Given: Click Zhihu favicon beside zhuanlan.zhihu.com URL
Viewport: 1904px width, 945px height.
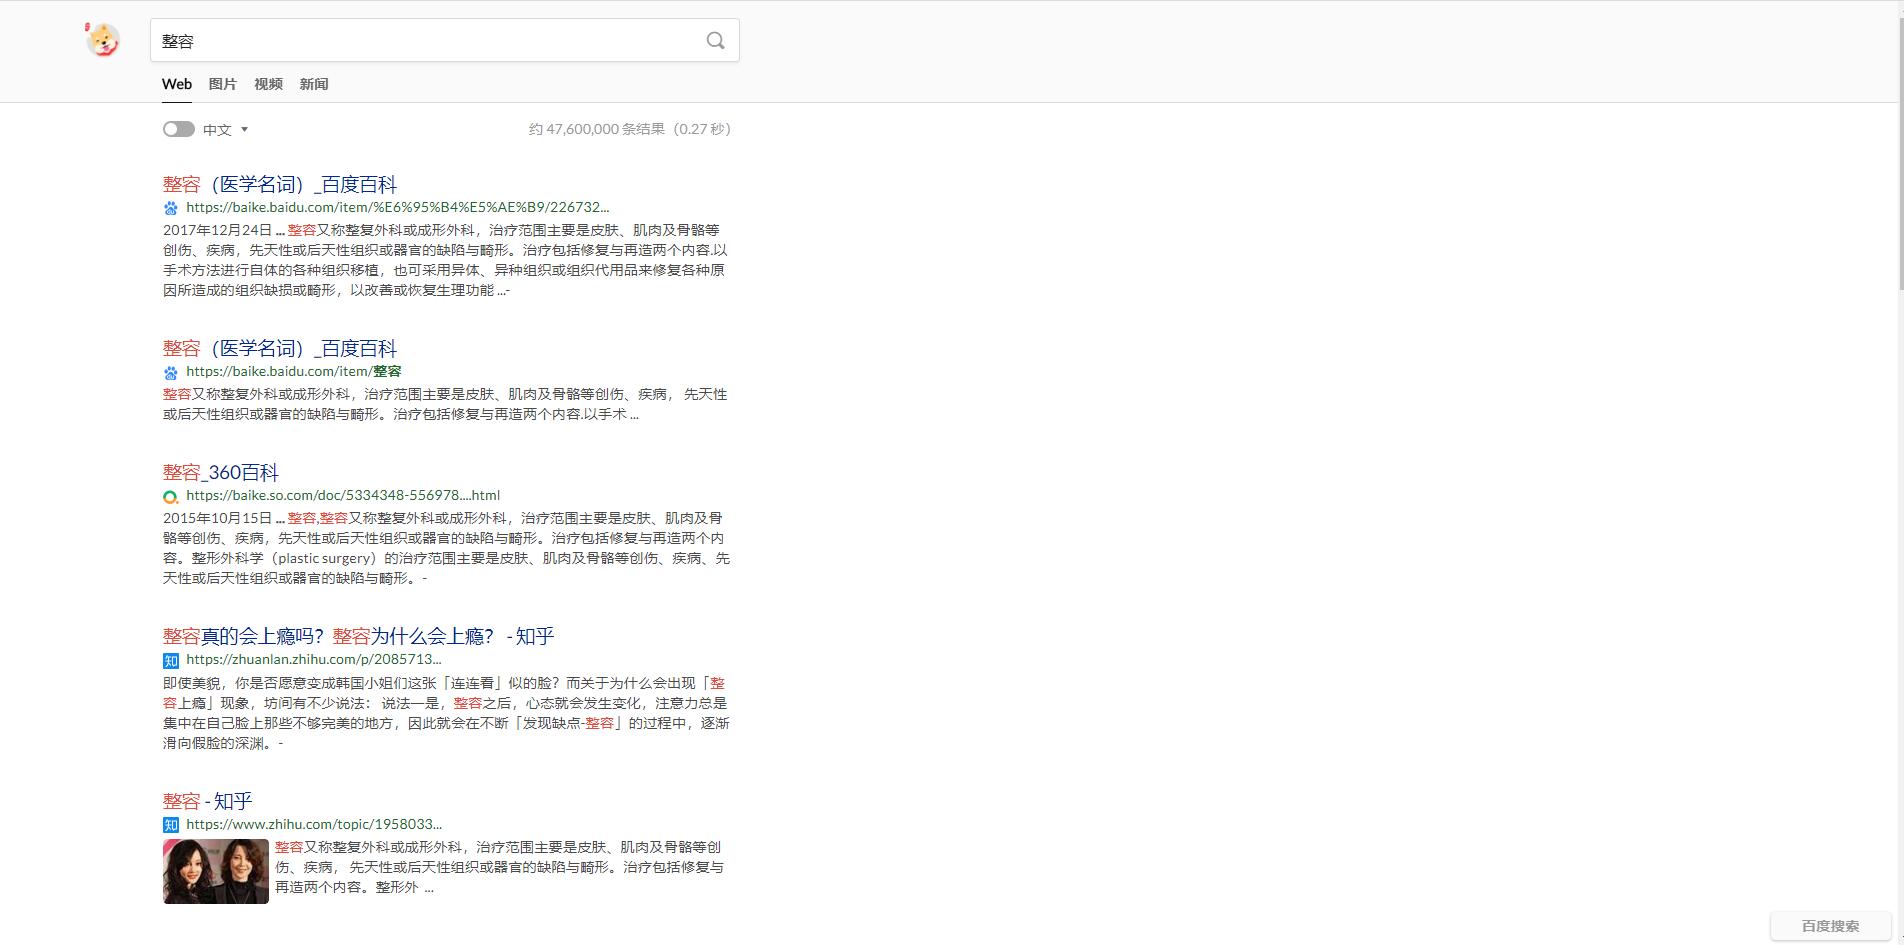Looking at the screenshot, I should (171, 660).
